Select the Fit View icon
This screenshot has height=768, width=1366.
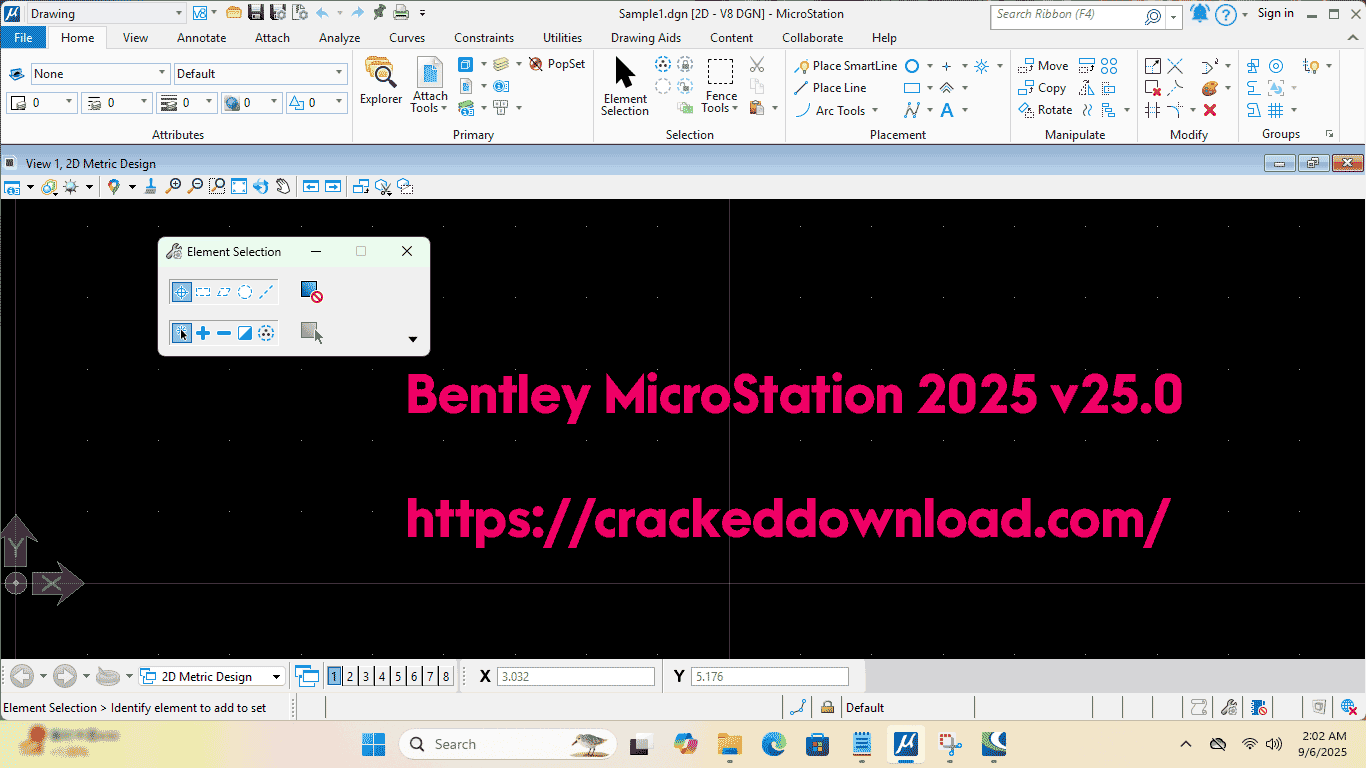pyautogui.click(x=239, y=186)
